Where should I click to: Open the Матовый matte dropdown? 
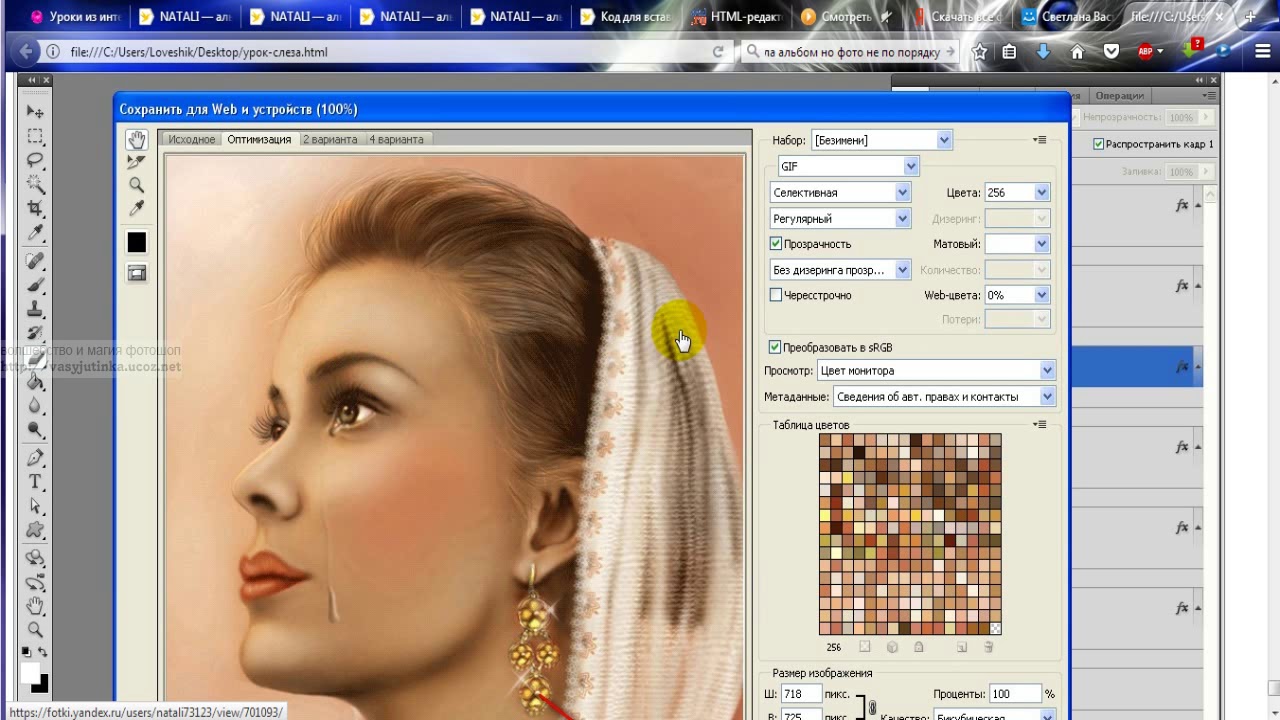(1017, 244)
